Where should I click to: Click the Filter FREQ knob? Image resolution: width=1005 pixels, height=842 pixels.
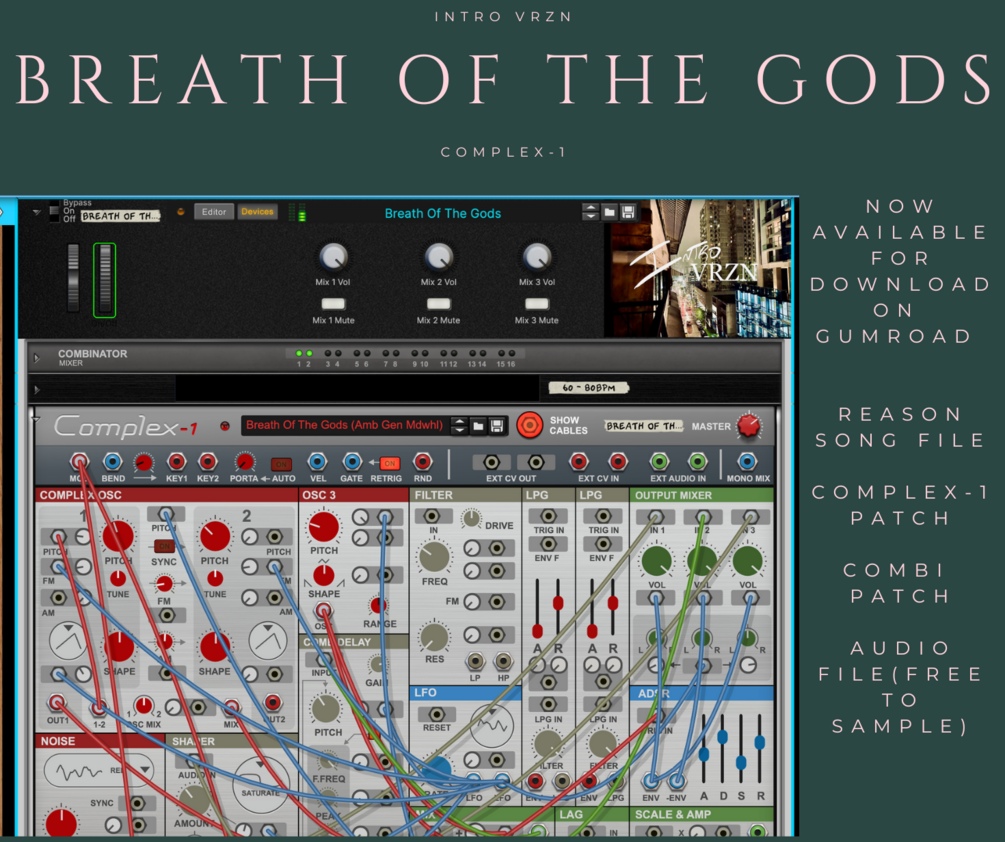tap(434, 557)
